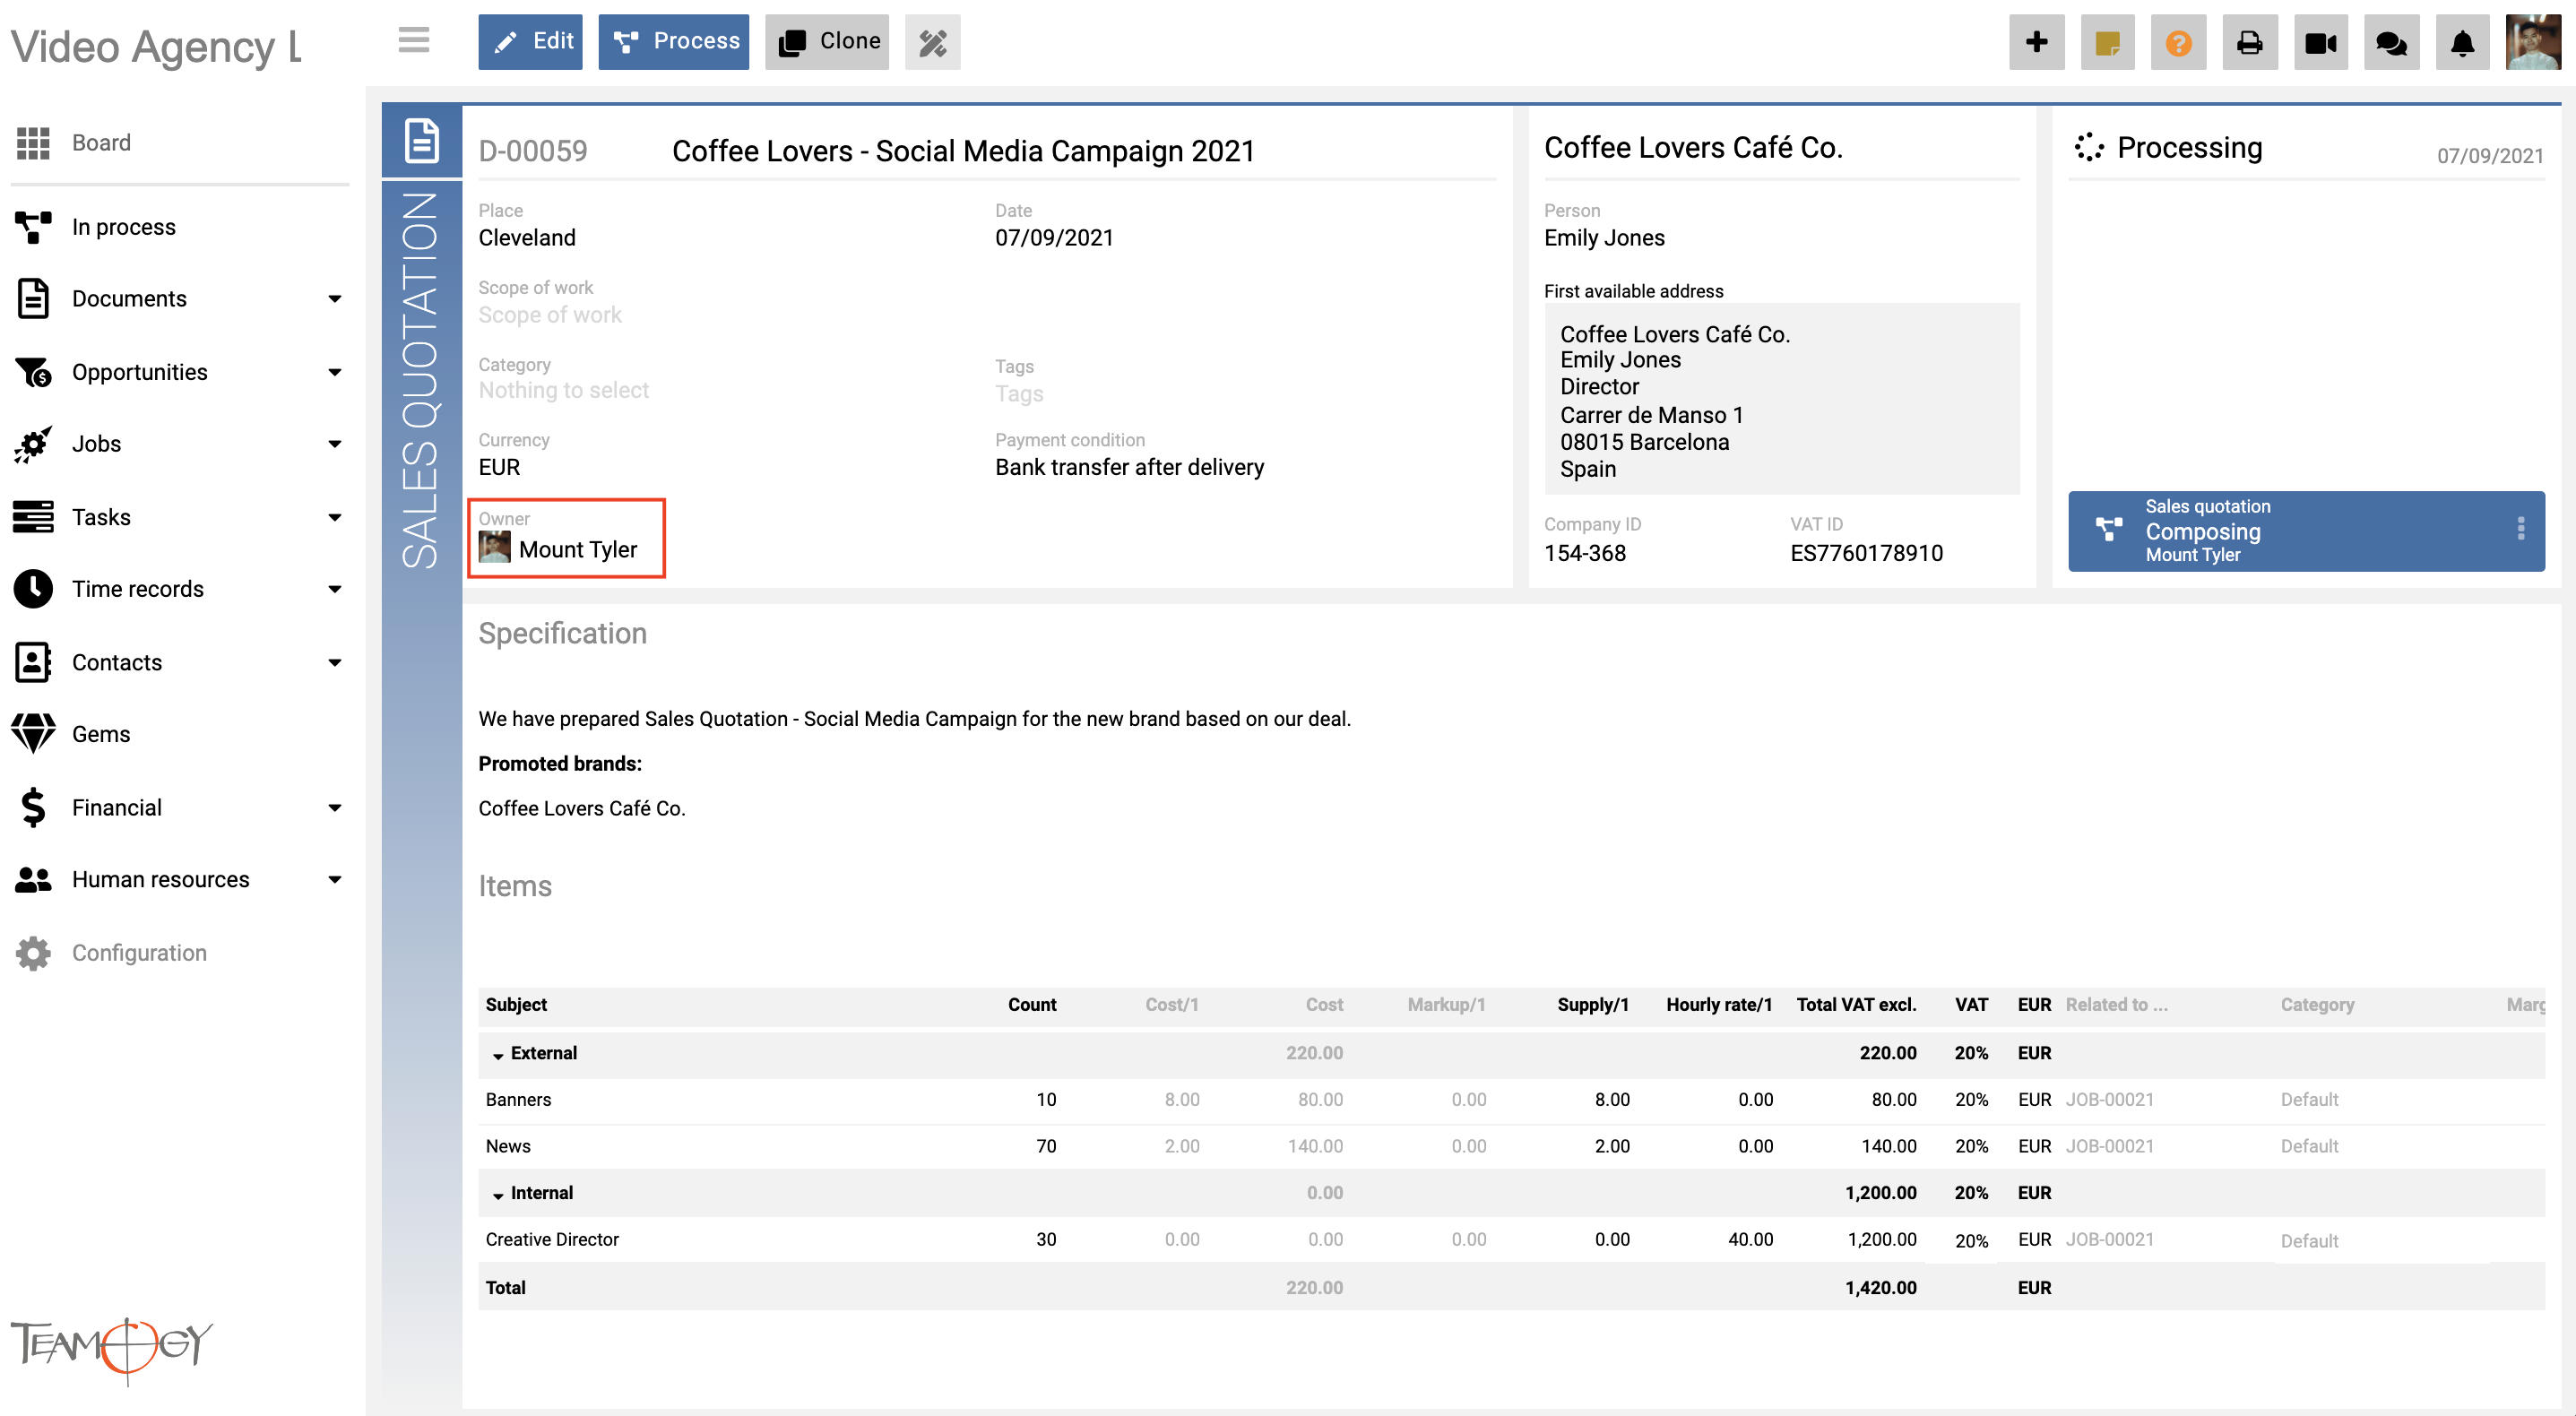The height and width of the screenshot is (1416, 2576).
Task: Click the Contacts address book icon
Action: tap(33, 662)
